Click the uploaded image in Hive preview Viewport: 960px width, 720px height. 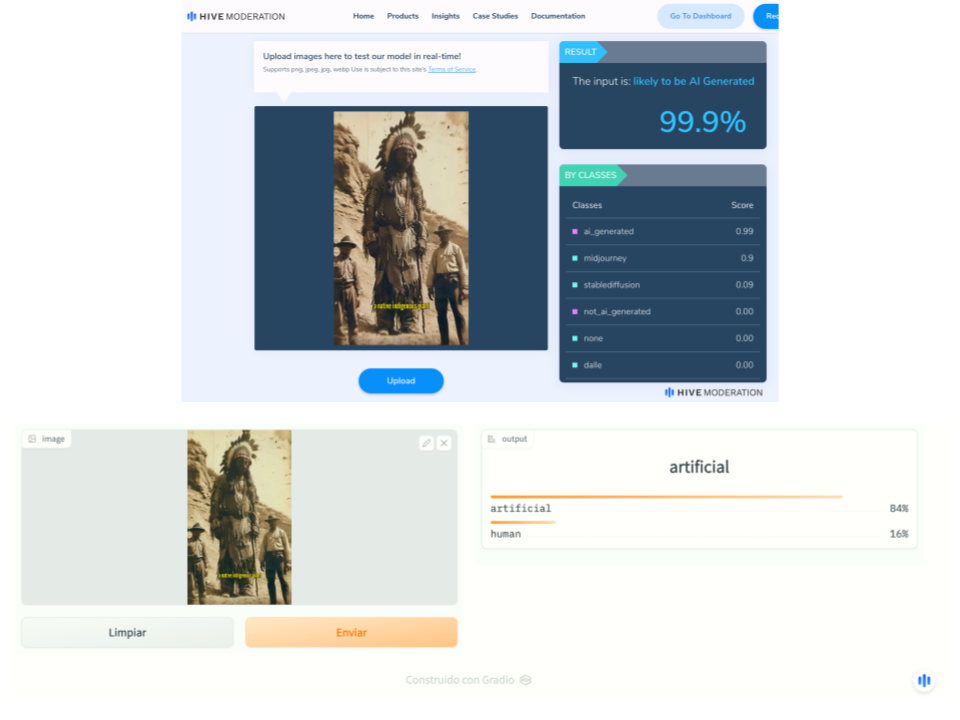click(401, 228)
